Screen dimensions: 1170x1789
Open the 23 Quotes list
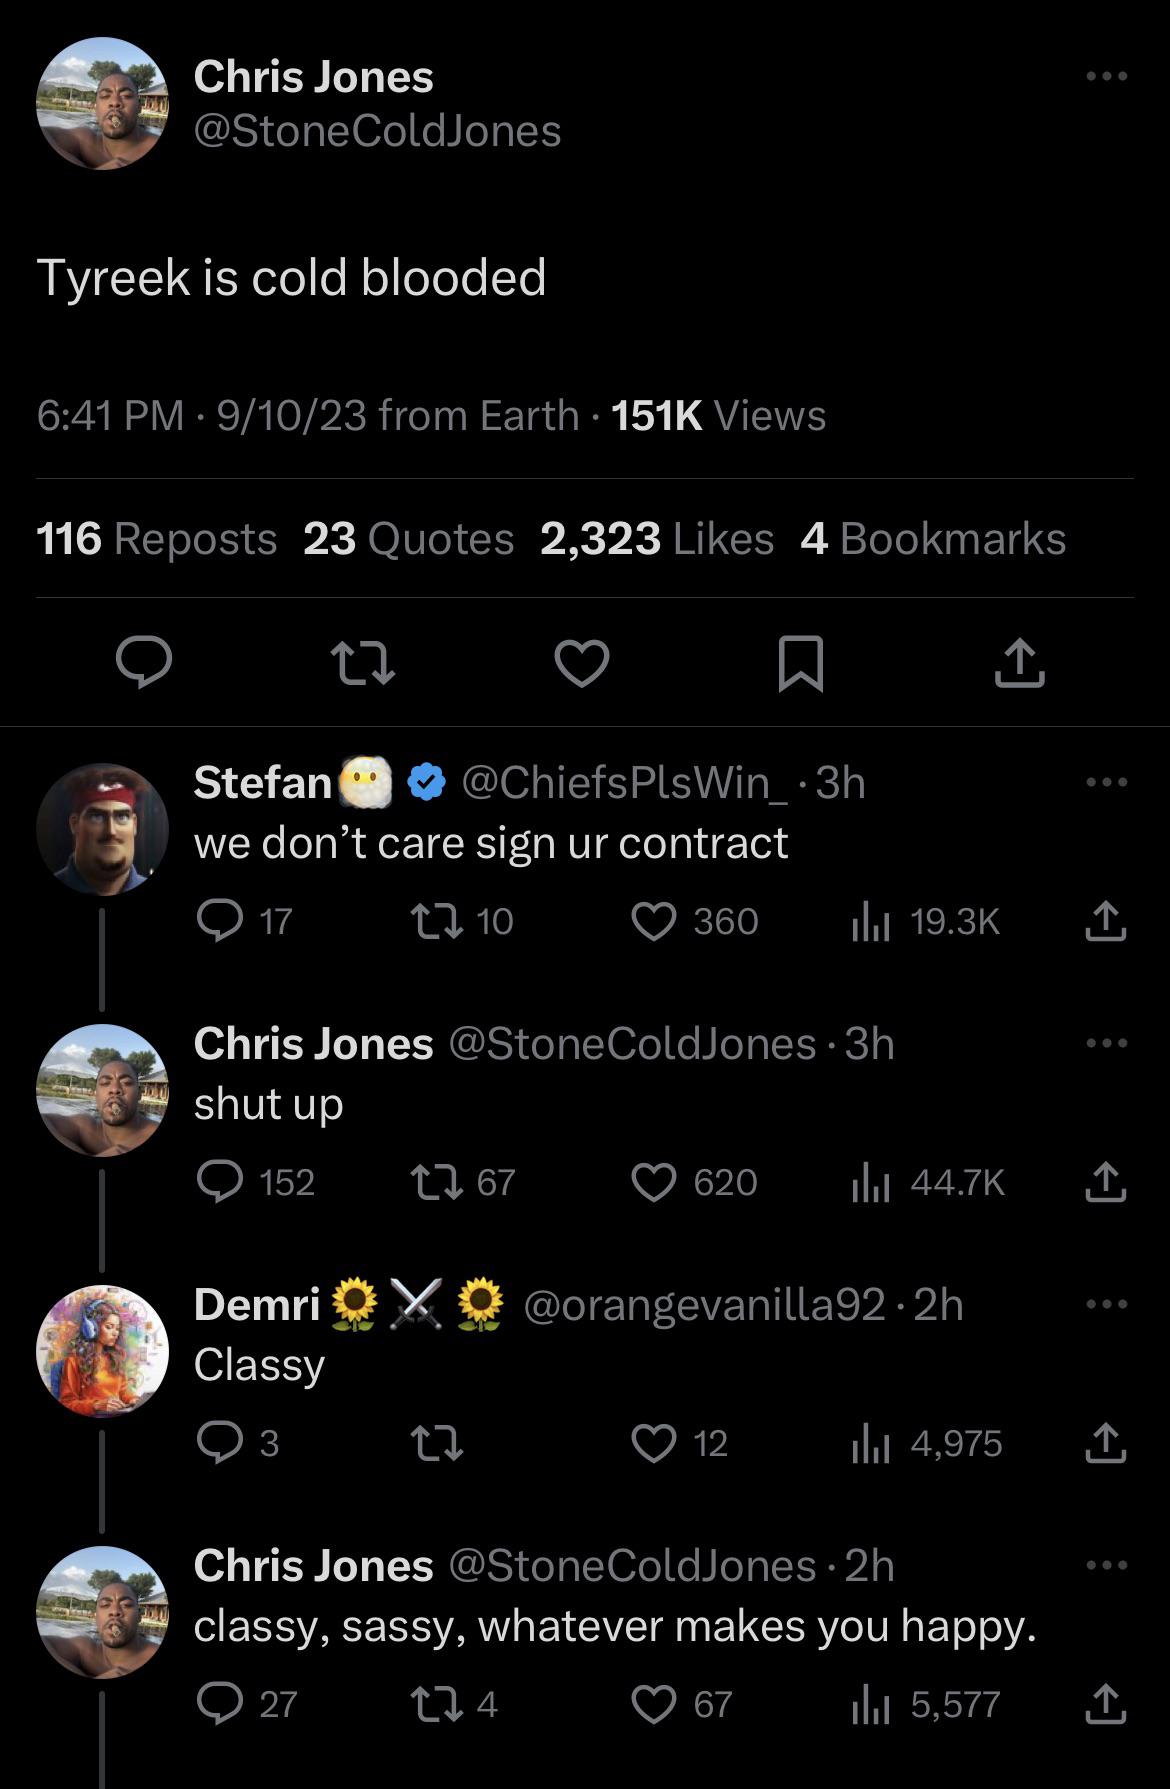[408, 539]
